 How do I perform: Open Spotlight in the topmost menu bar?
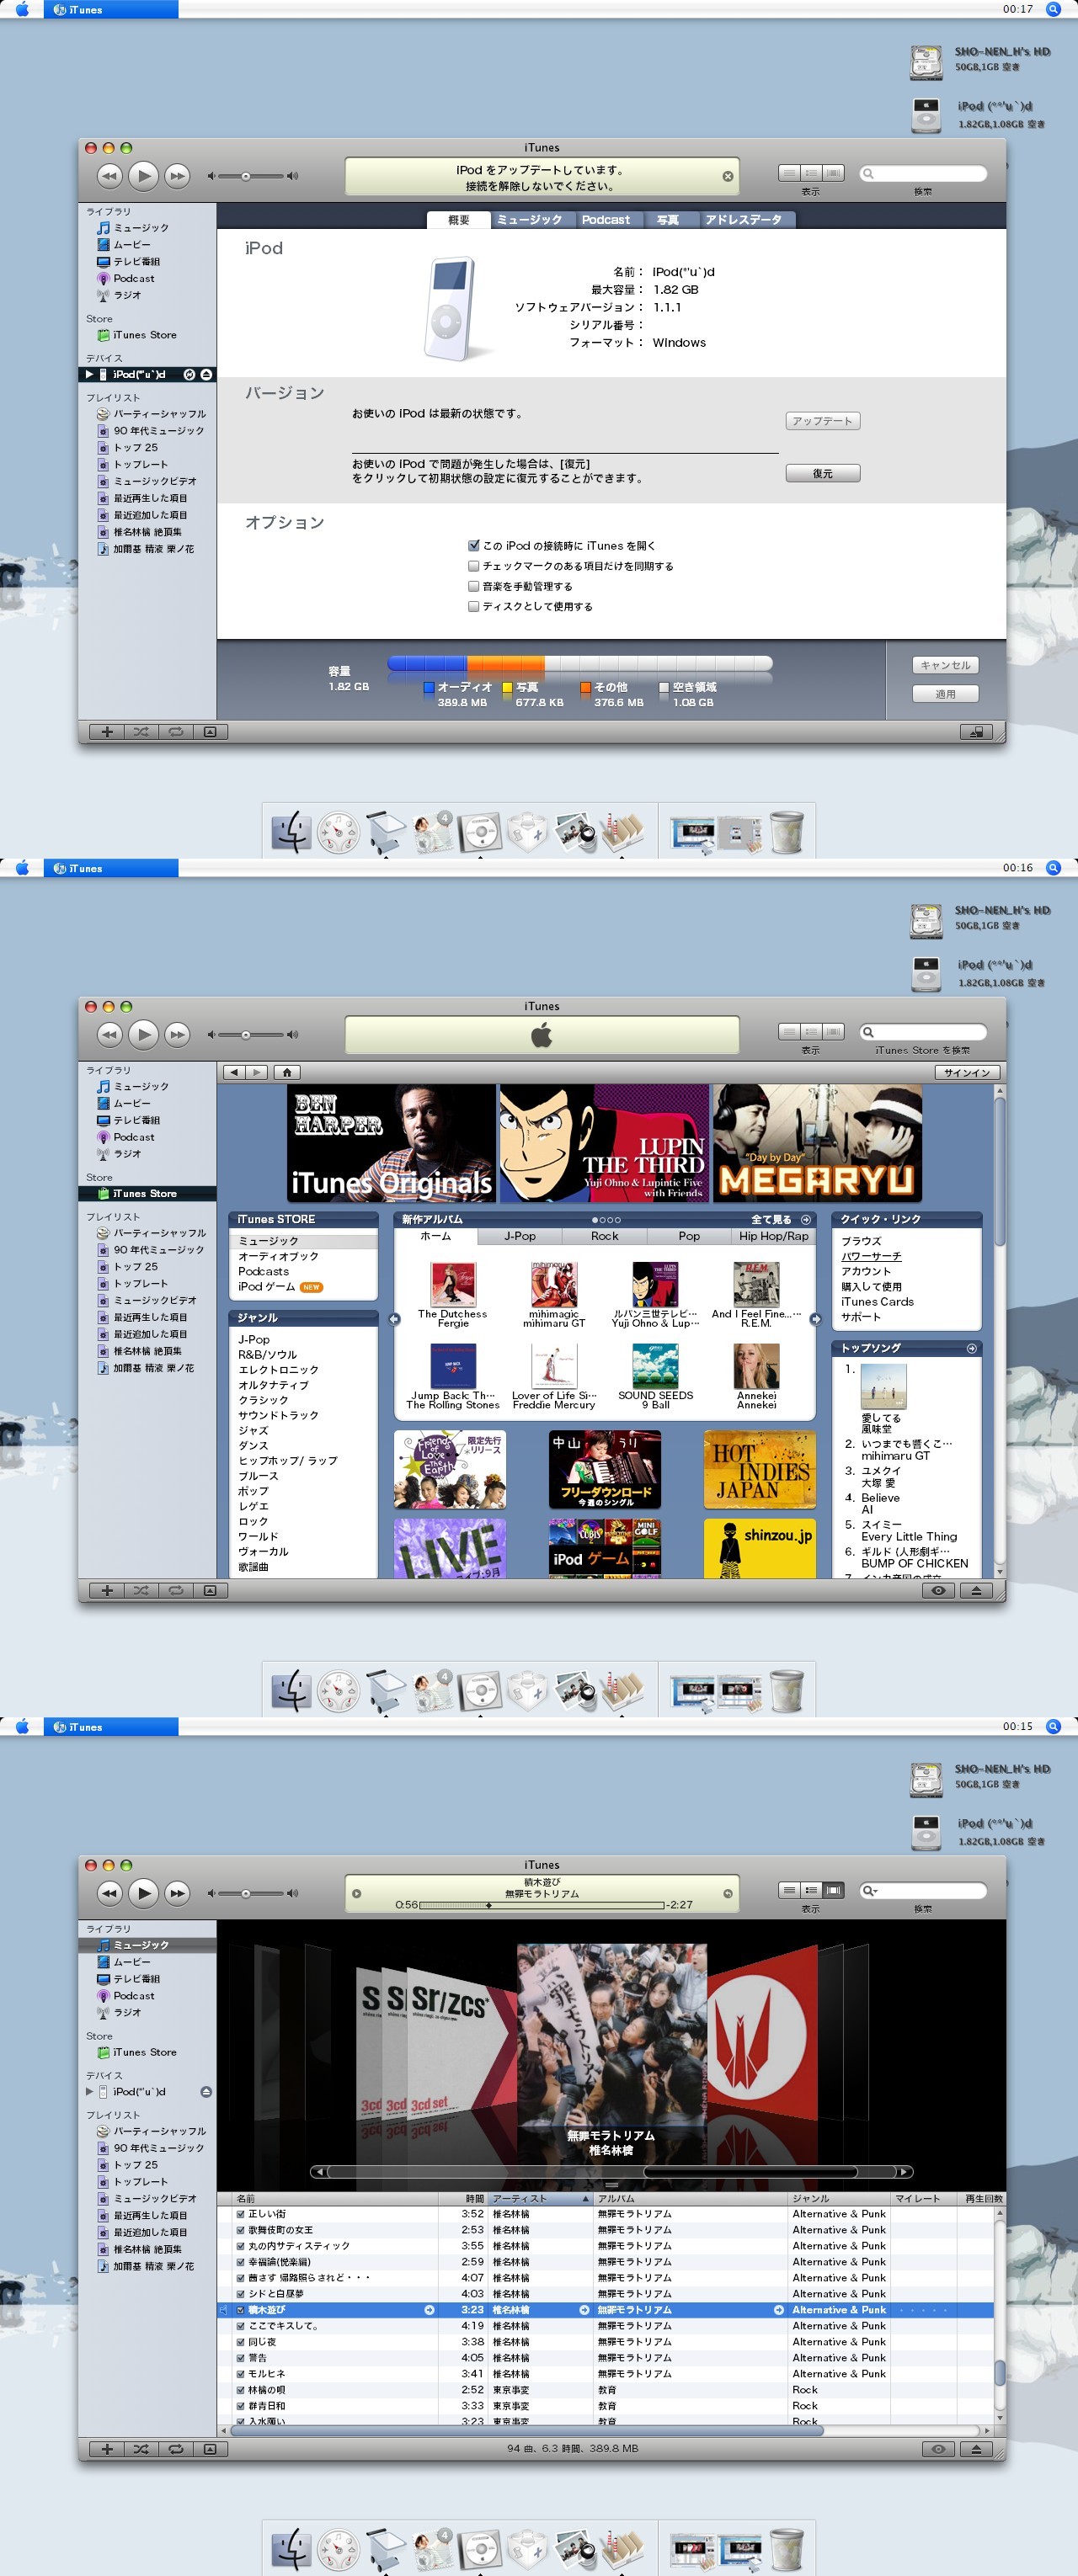[x=1053, y=9]
